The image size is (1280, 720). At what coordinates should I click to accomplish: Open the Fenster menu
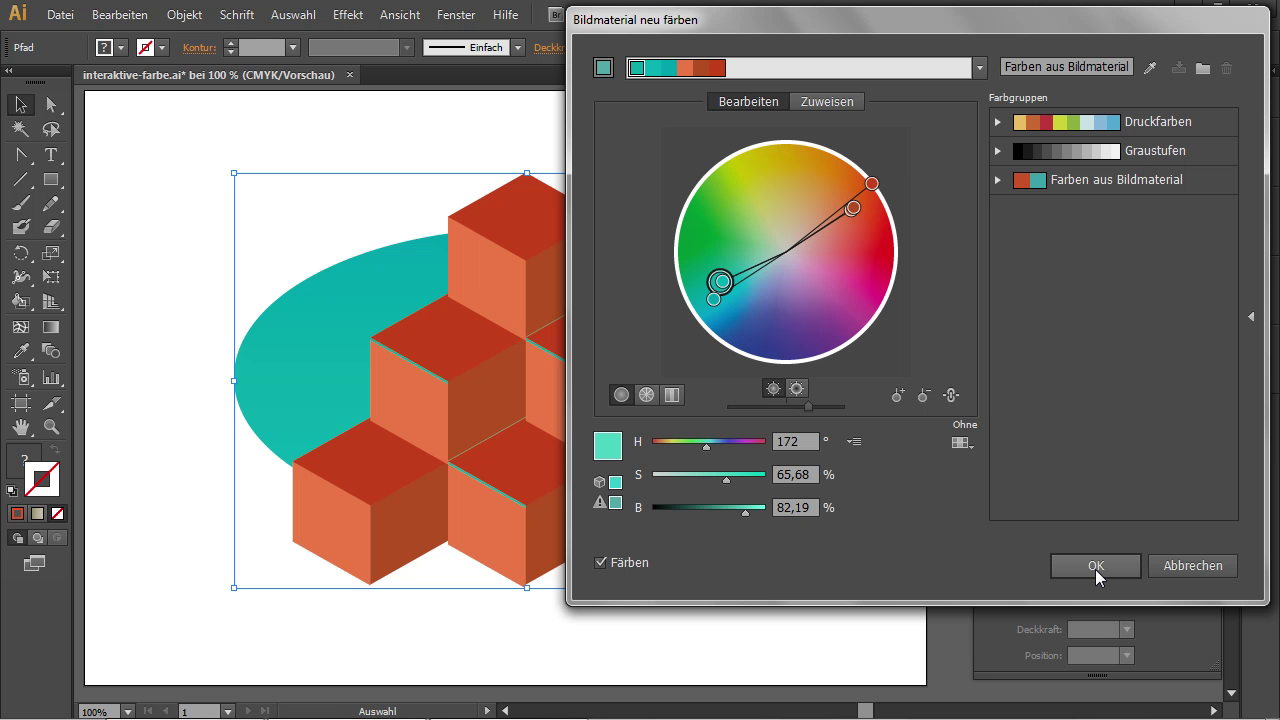[x=456, y=15]
